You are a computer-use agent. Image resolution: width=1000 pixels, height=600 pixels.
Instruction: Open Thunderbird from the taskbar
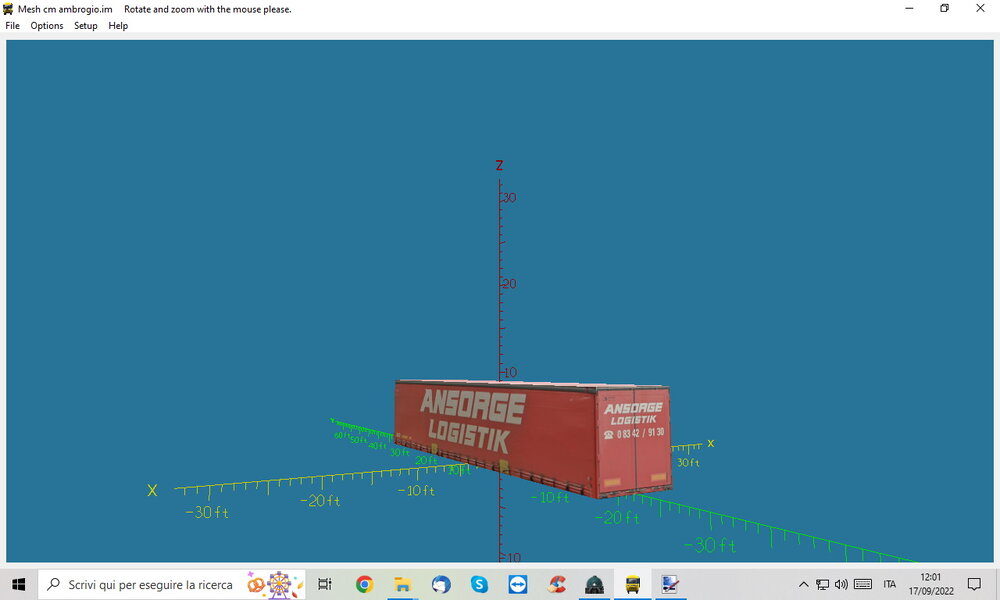[441, 584]
